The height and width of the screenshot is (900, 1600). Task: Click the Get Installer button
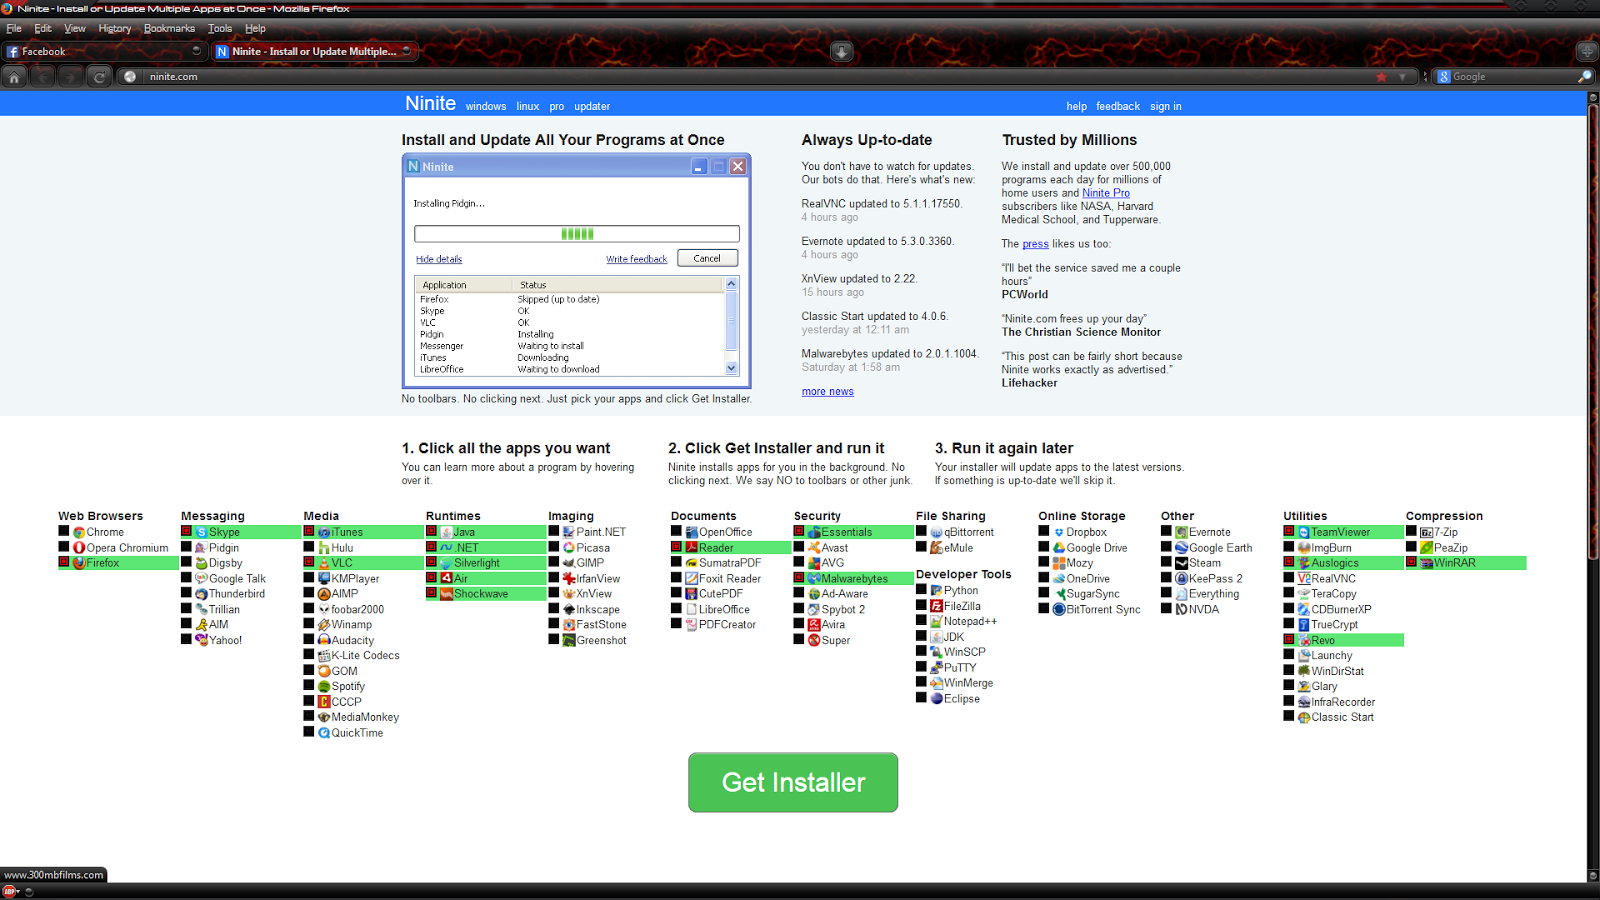coord(793,782)
